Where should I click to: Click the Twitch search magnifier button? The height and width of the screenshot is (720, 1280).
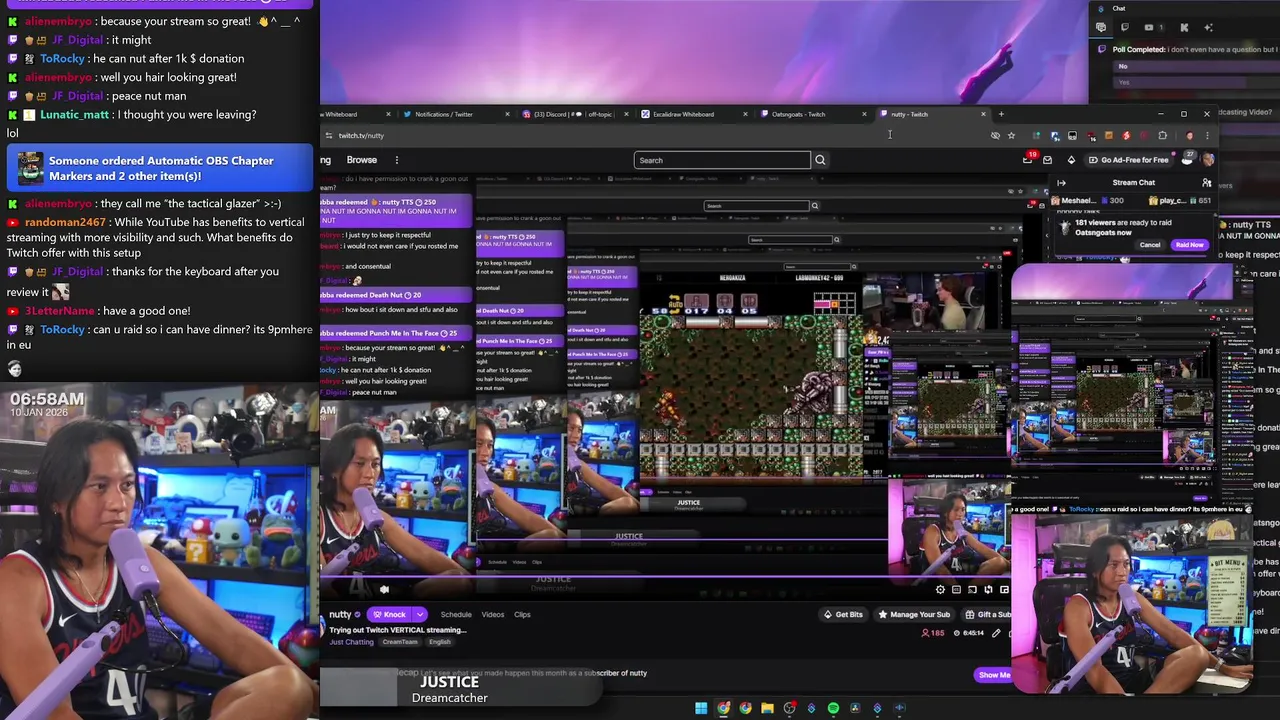pos(820,160)
